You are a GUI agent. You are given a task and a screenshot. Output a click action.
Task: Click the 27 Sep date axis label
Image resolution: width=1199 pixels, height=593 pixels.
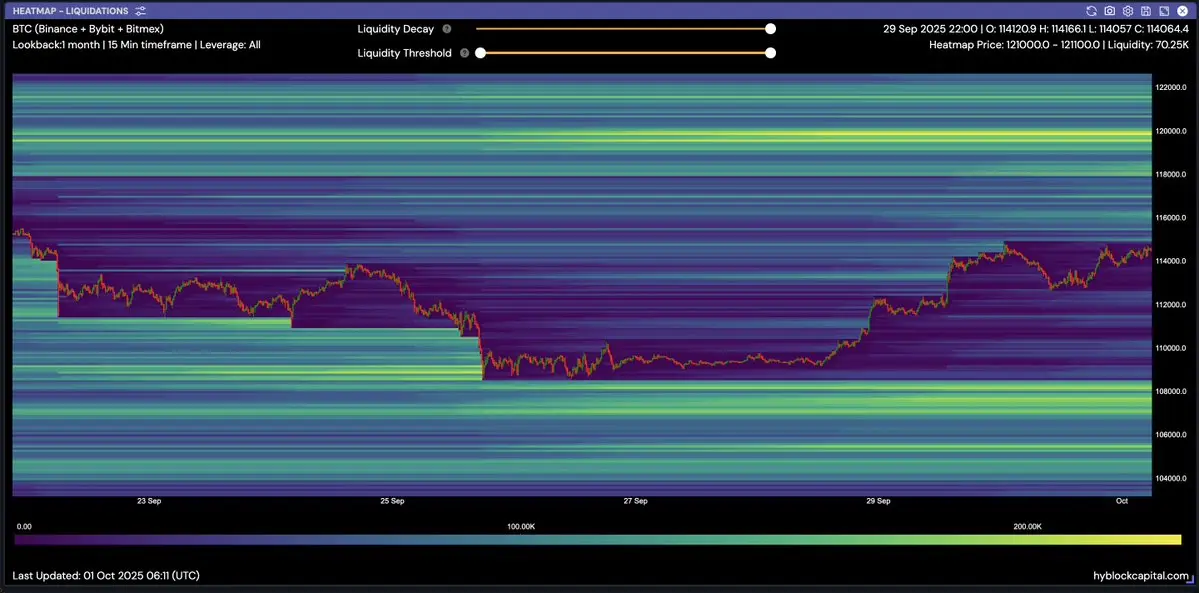click(635, 501)
